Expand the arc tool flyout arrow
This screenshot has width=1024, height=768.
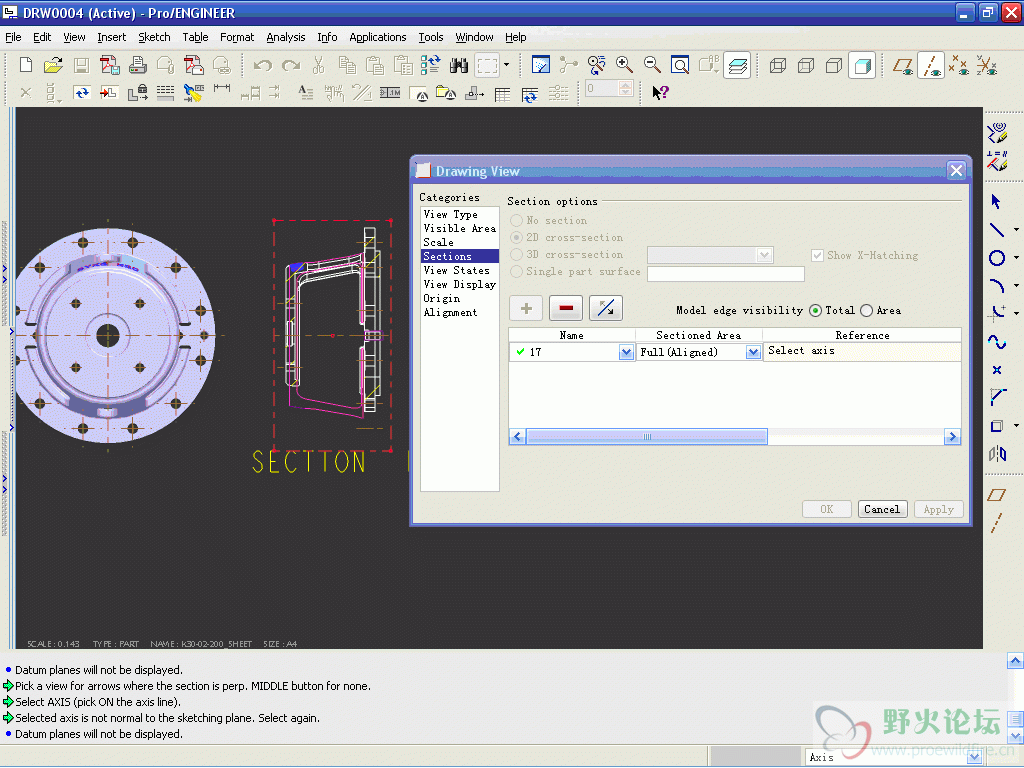(1016, 285)
